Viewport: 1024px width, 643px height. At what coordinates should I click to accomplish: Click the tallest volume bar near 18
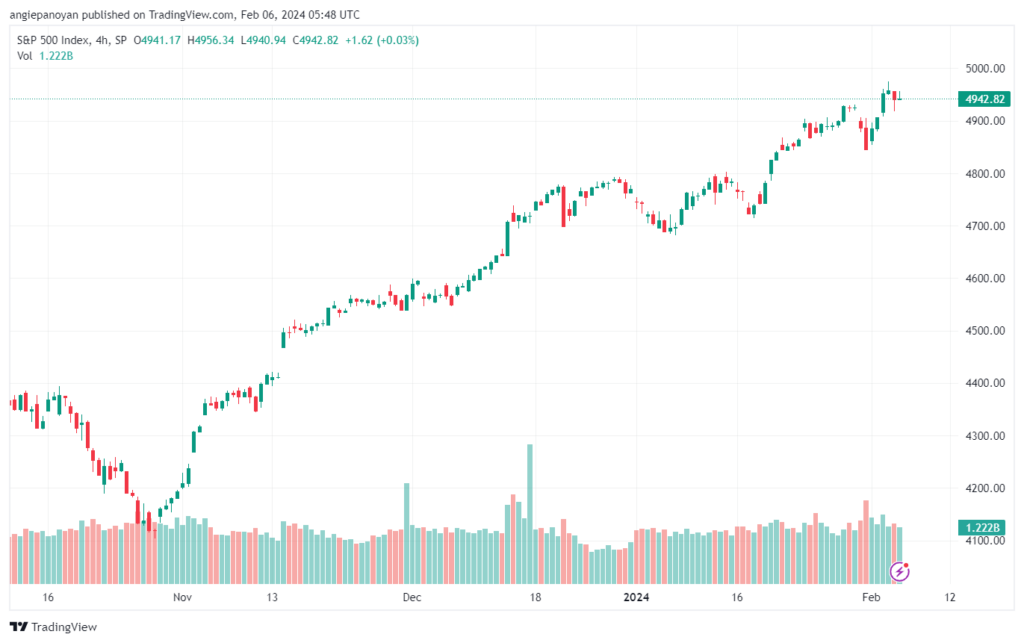tap(530, 514)
